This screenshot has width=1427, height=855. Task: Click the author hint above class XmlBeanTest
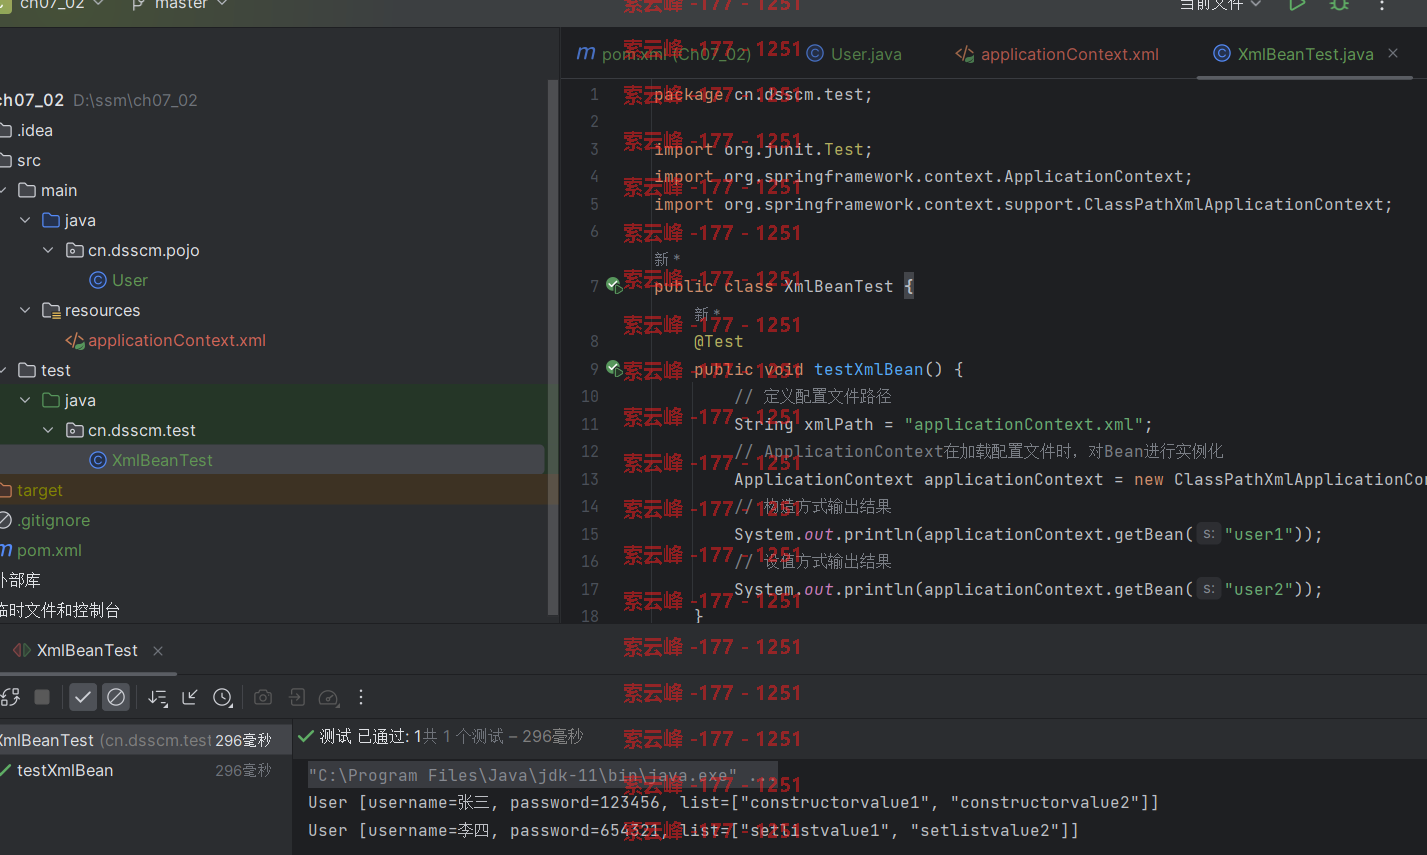(667, 259)
